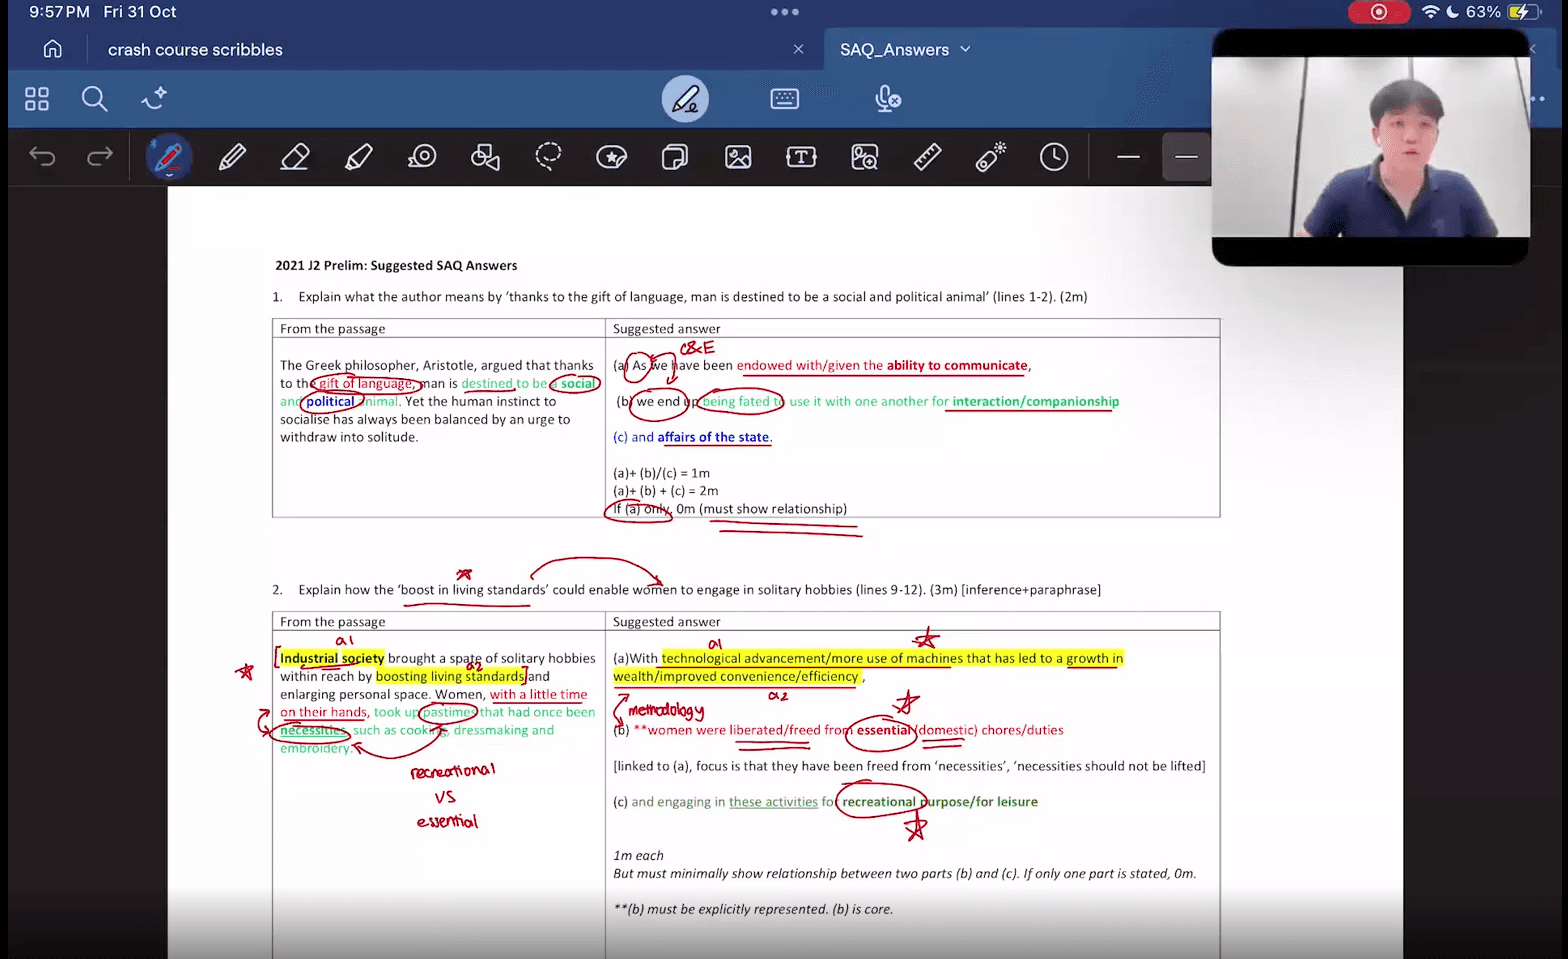Choose the Lasso selection tool
The image size is (1568, 959).
click(x=548, y=157)
